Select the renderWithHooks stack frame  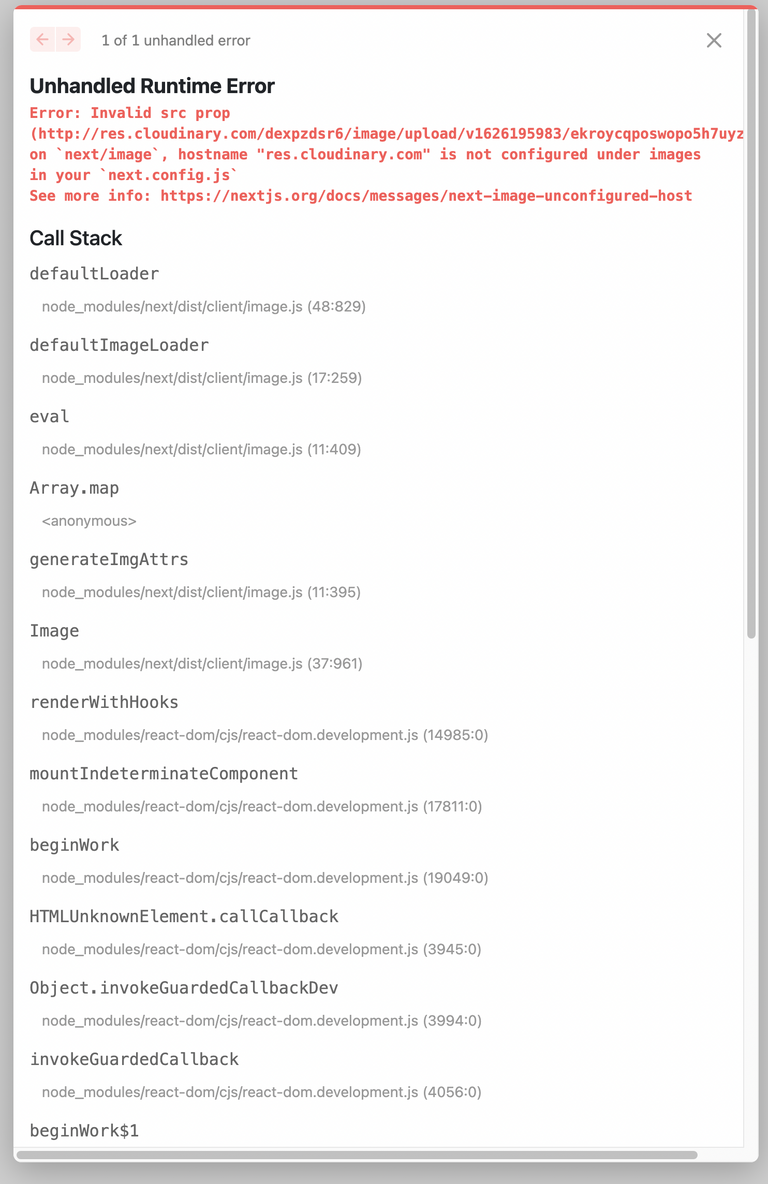pyautogui.click(x=104, y=702)
